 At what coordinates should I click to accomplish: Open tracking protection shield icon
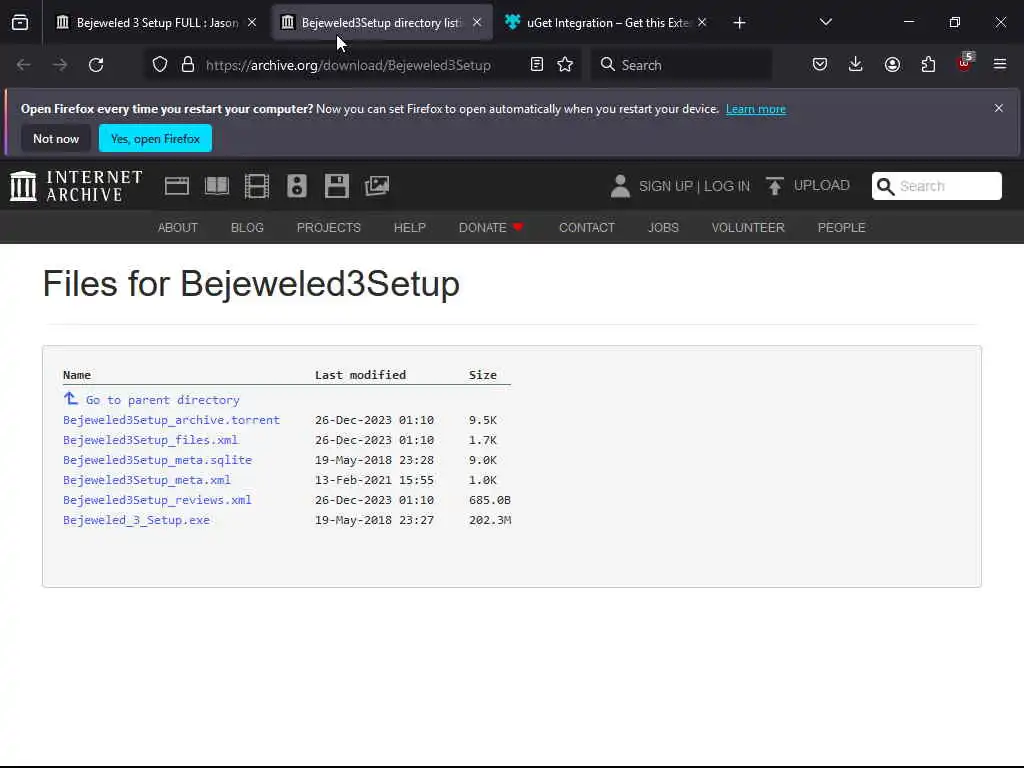point(160,65)
